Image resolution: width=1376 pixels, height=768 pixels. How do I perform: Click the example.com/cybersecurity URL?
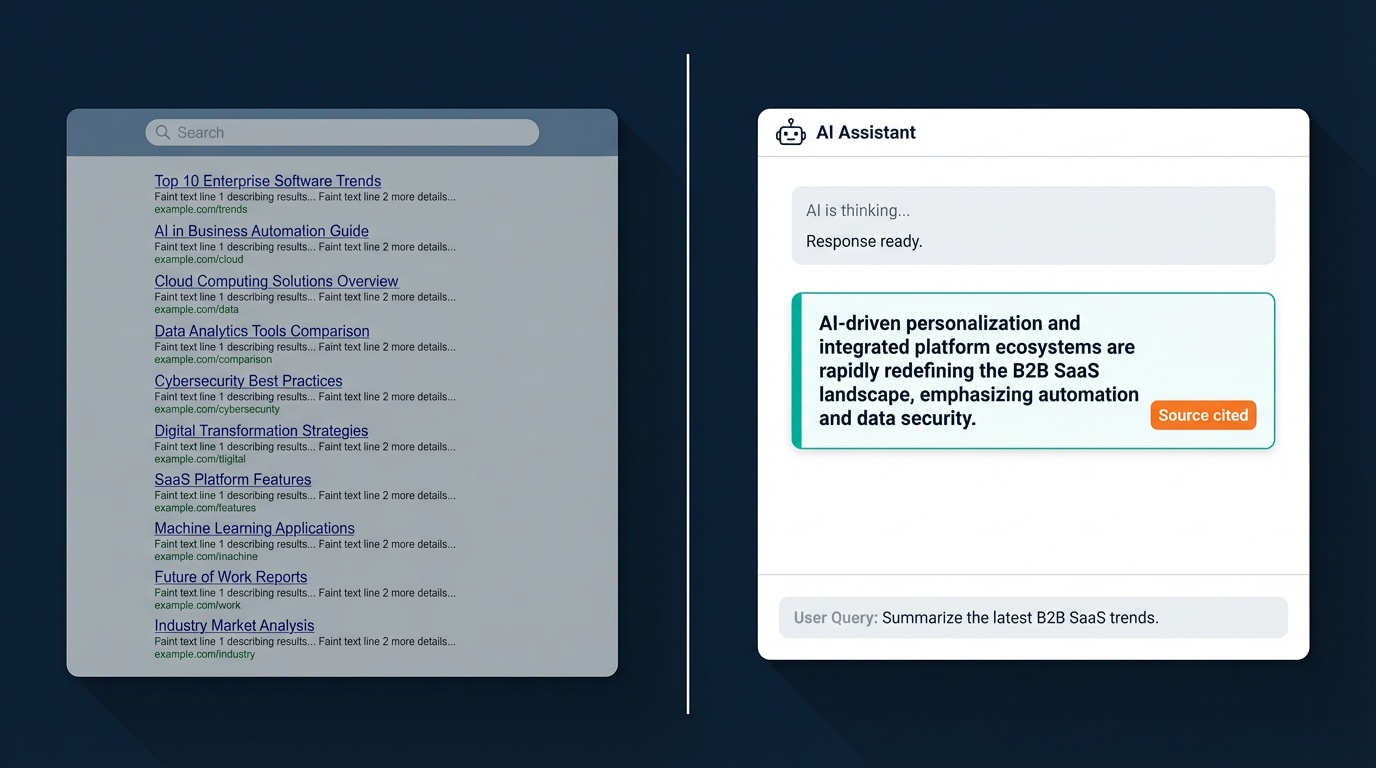(x=217, y=409)
